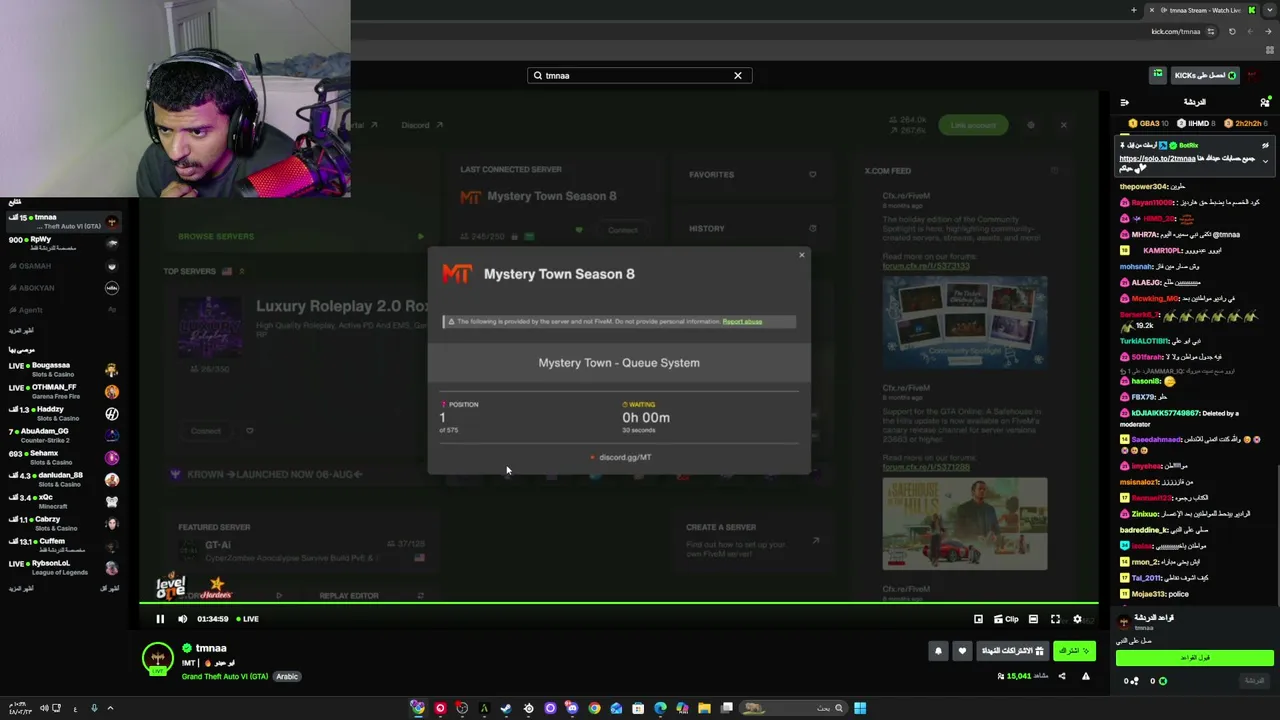Toggle notification bell for tmnaa
1280x720 pixels.
tap(938, 651)
